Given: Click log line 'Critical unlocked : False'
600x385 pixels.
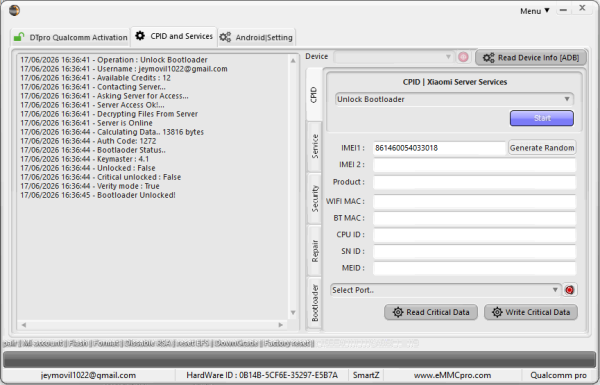Looking at the screenshot, I should tap(101, 177).
